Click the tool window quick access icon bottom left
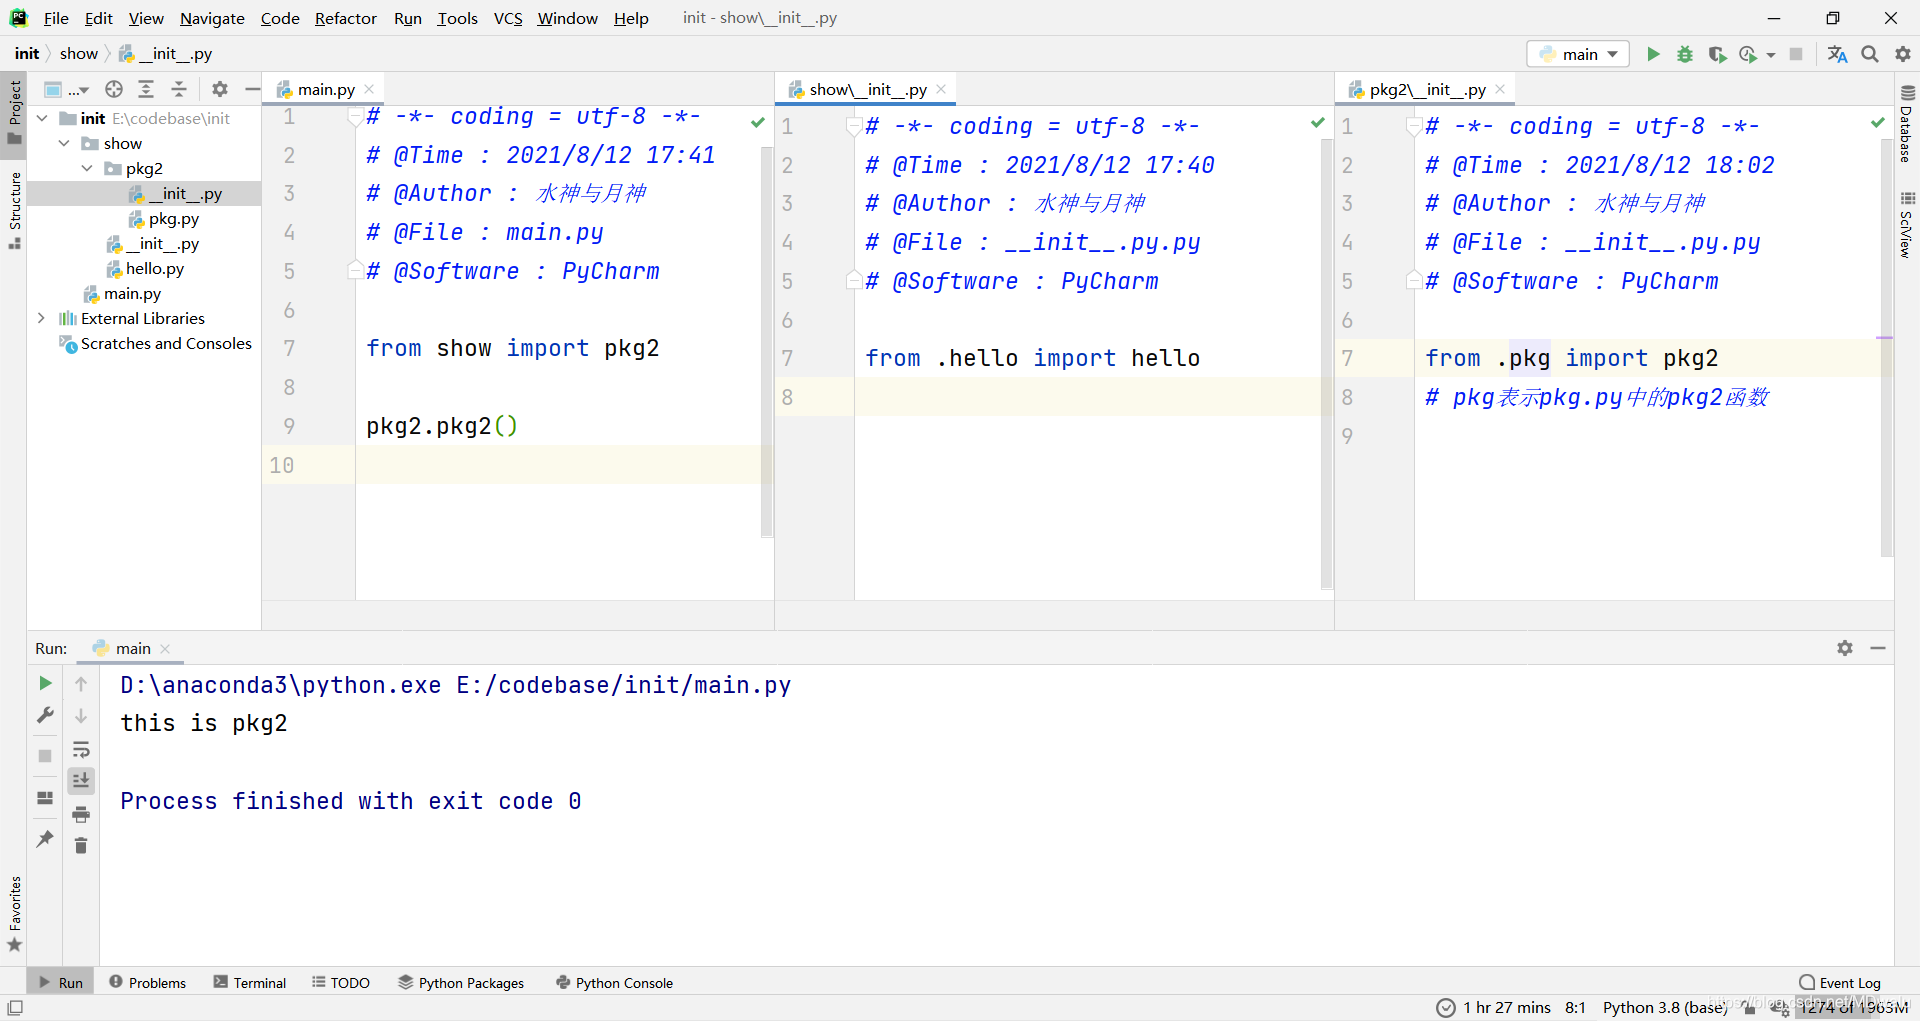 click(15, 1008)
